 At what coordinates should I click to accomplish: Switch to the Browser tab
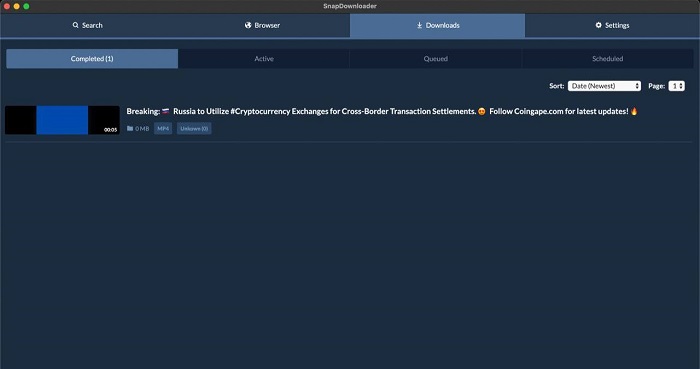coord(262,25)
